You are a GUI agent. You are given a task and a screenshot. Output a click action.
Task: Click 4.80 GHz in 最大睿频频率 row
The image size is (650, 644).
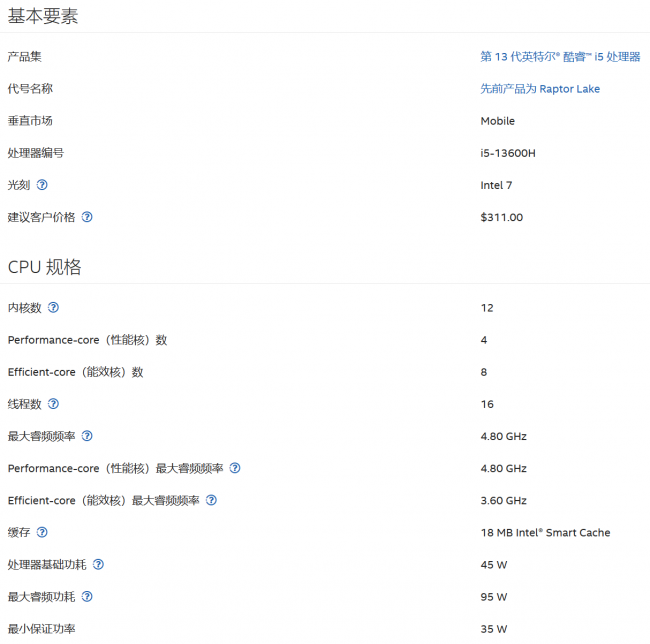coord(504,436)
